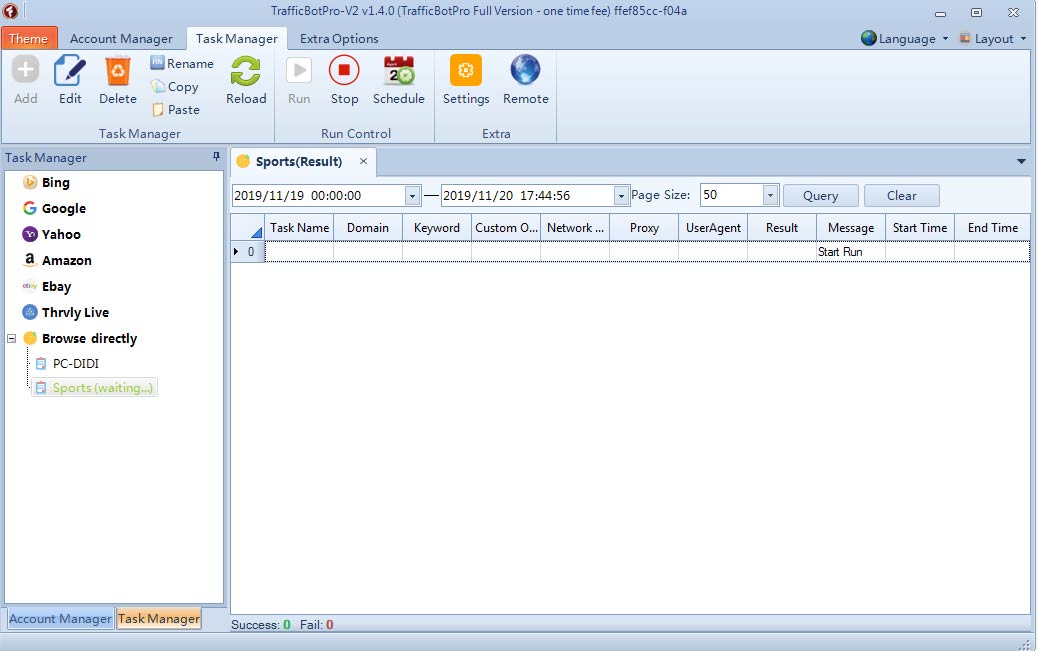The image size is (1038, 651).
Task: Open the Page Size dropdown
Action: 770,196
